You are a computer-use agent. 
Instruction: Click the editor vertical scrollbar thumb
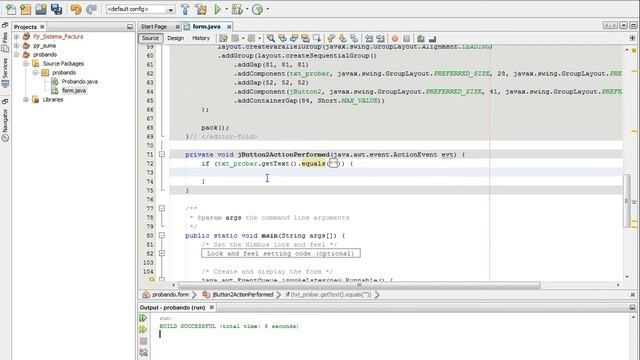coord(627,200)
